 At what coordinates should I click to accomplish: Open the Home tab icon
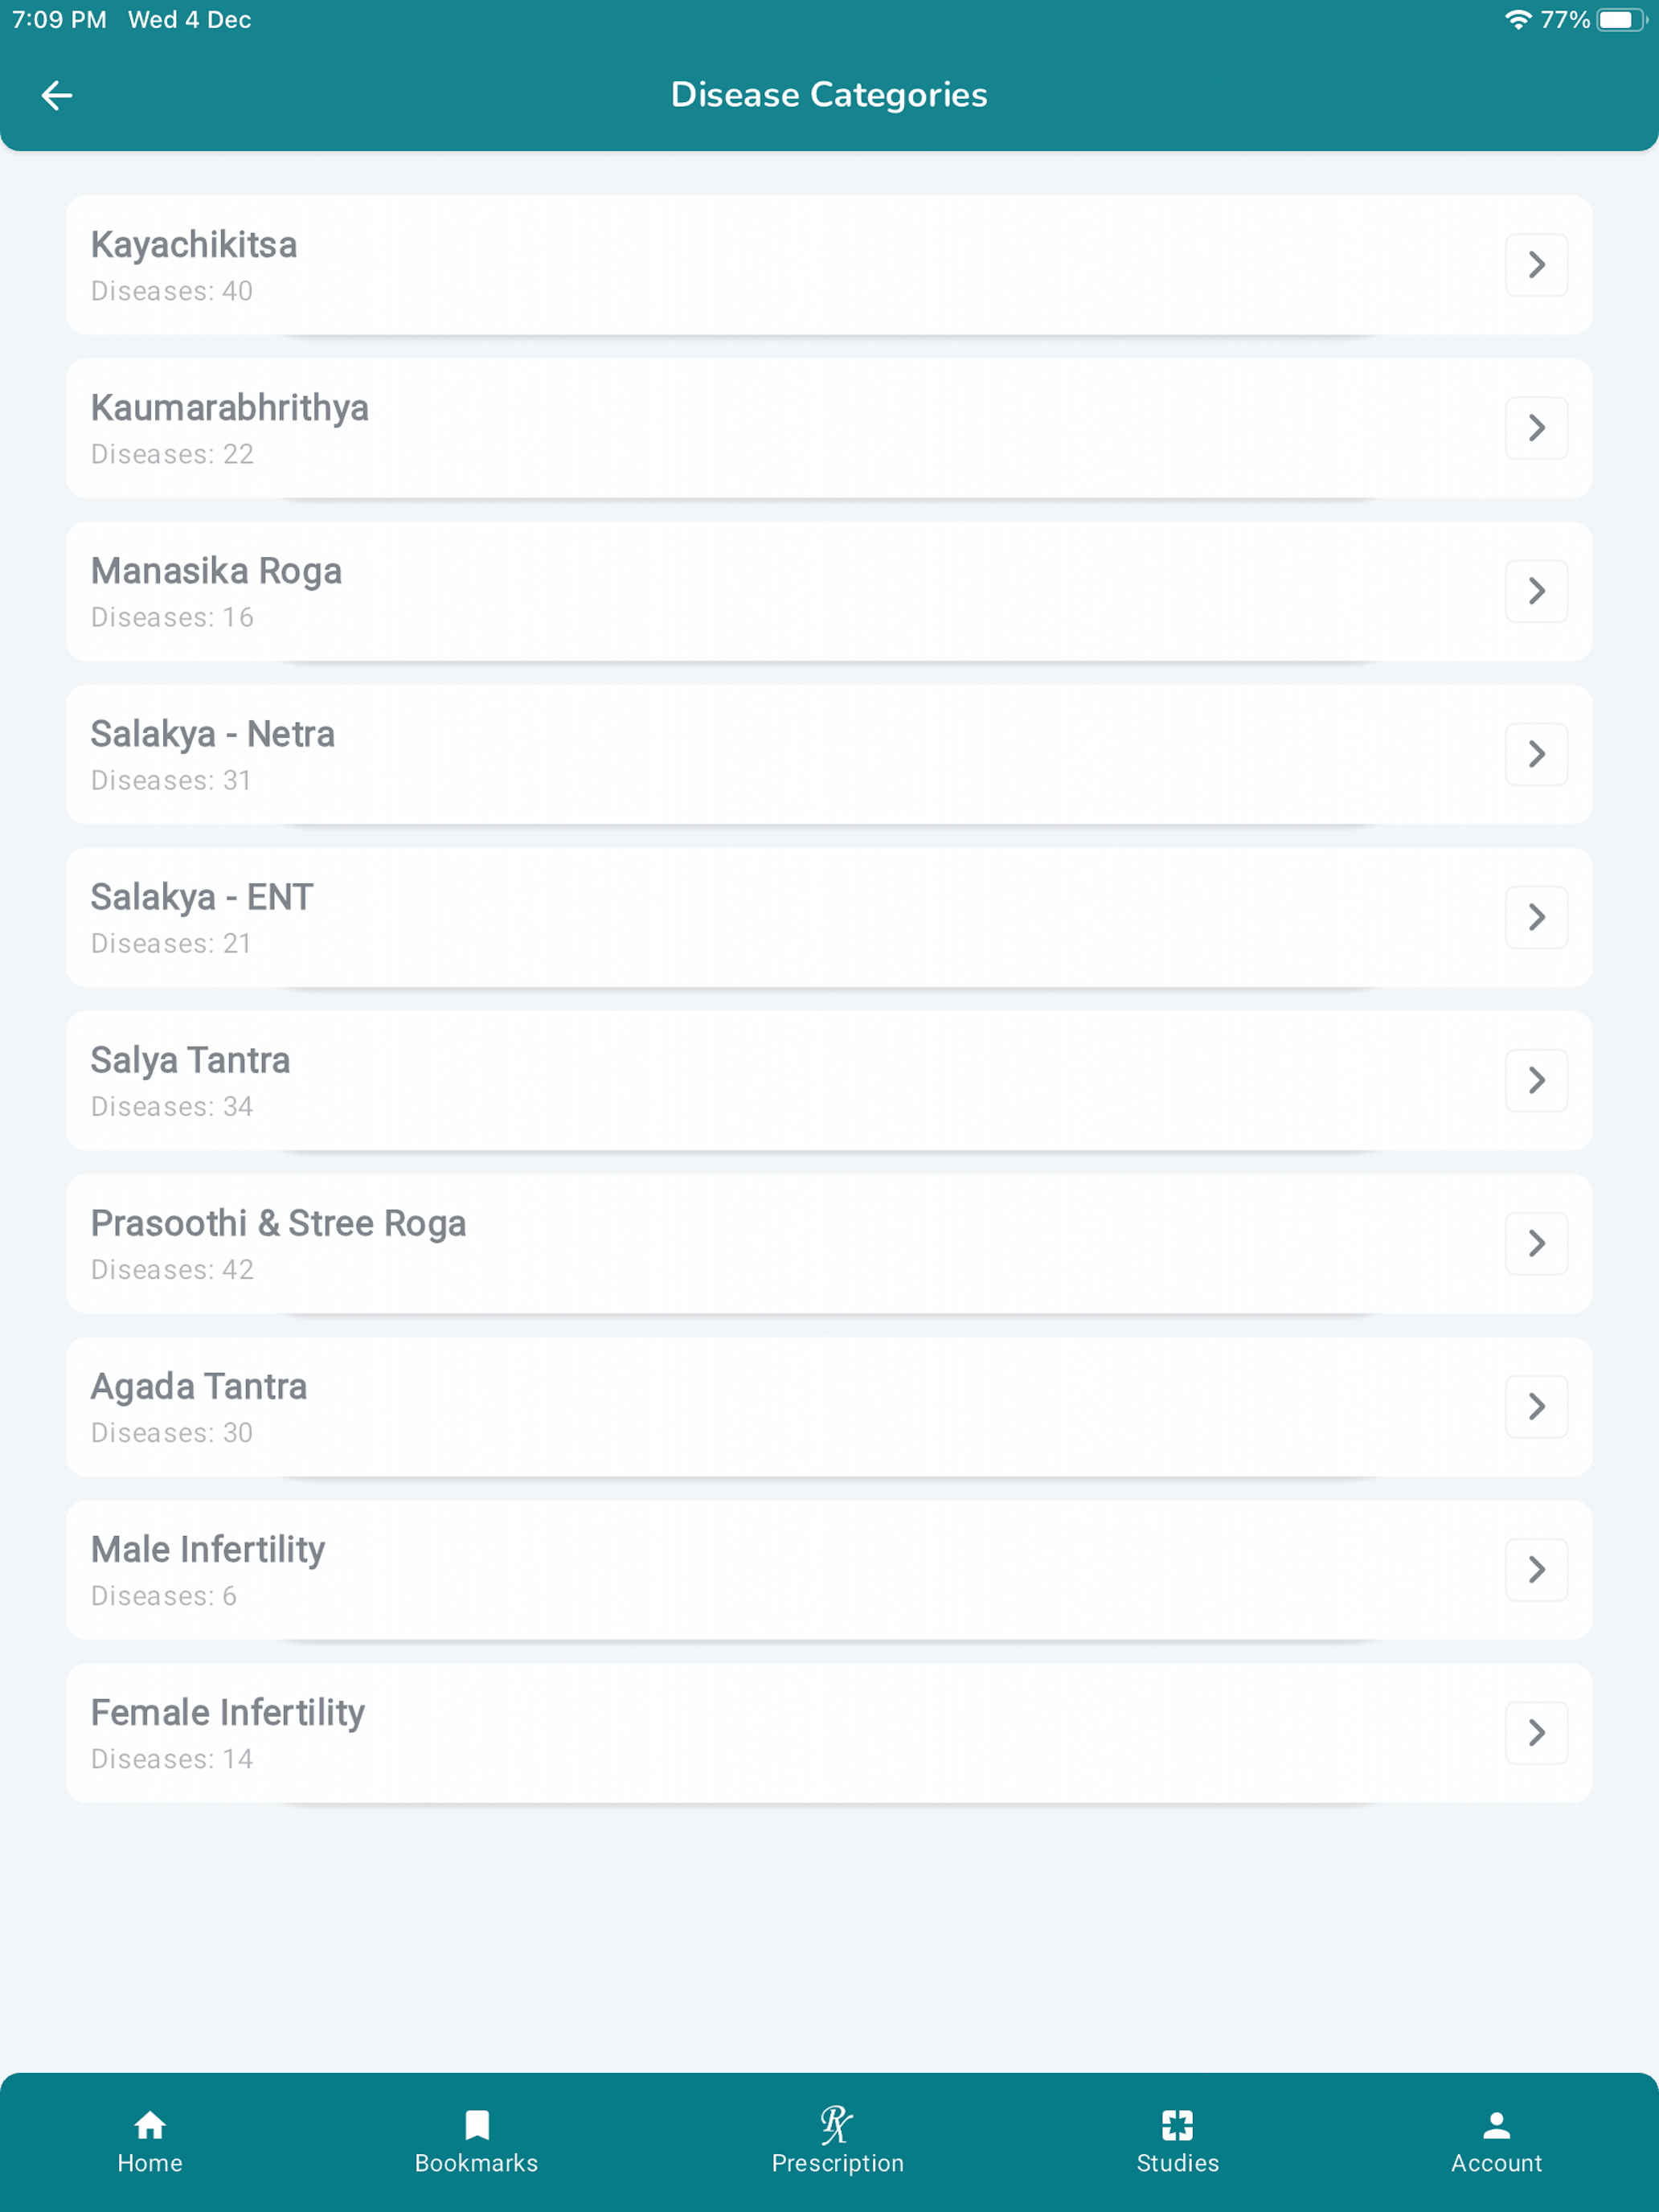150,2124
